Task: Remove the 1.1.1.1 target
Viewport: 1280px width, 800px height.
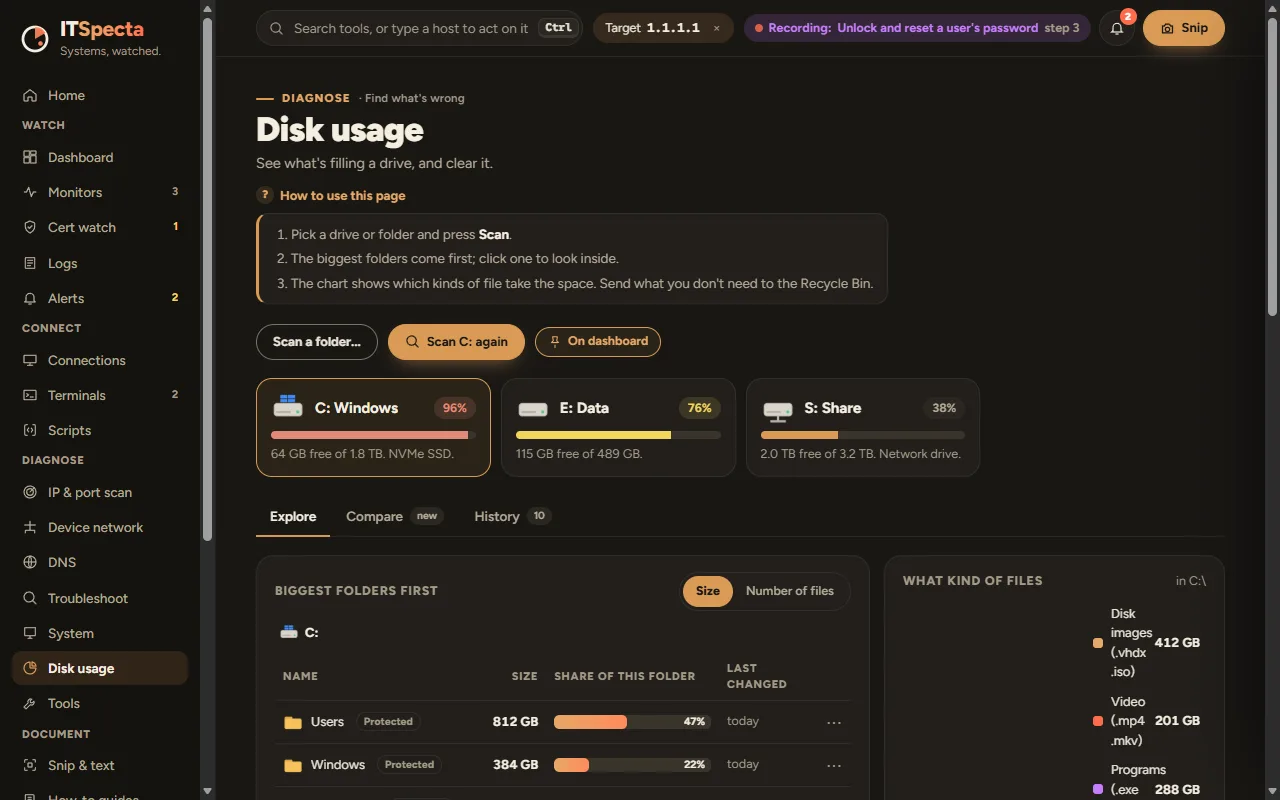Action: click(x=716, y=28)
